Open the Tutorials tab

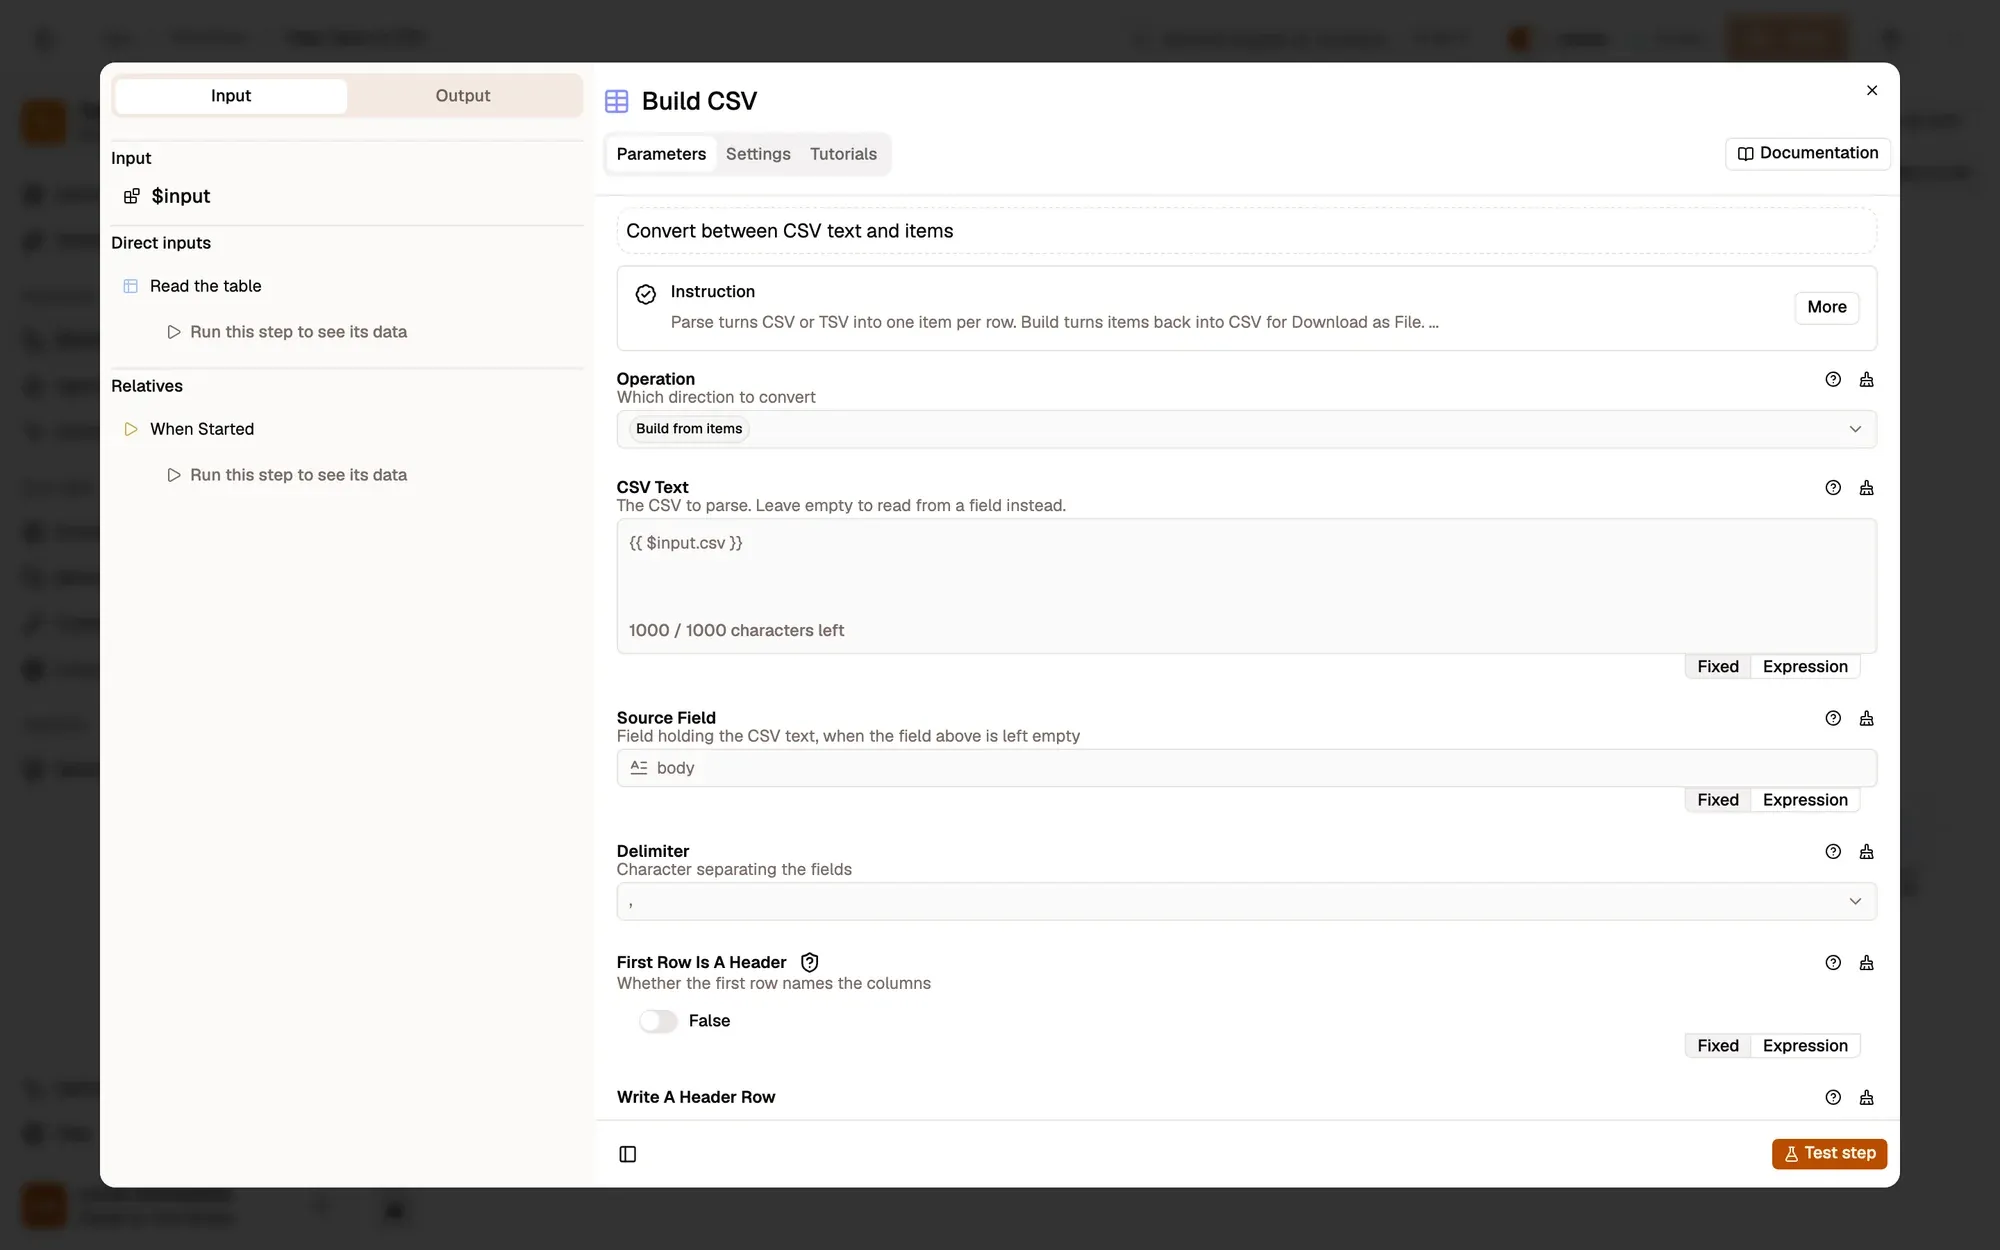click(x=843, y=154)
